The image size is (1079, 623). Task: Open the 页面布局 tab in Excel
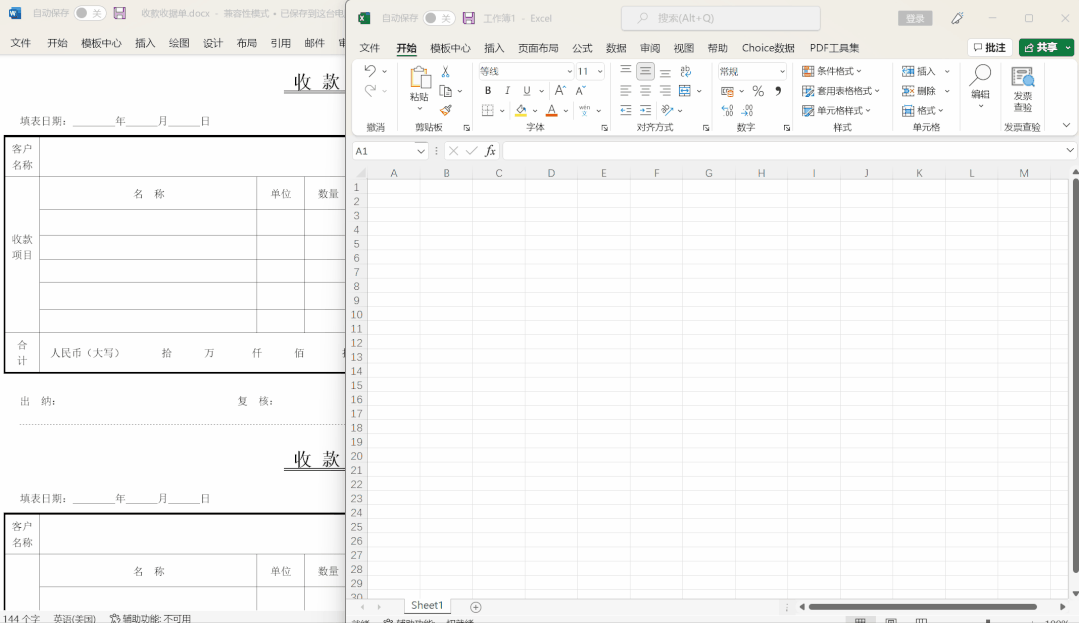[538, 48]
